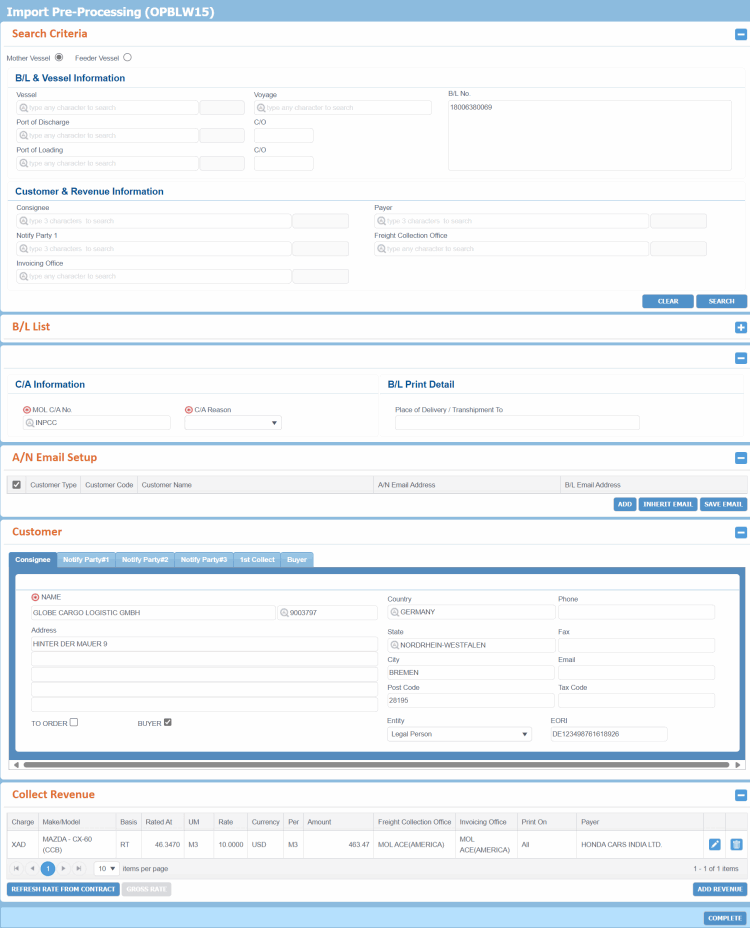Image resolution: width=750 pixels, height=928 pixels.
Task: Click the Post Code field
Action: point(471,700)
